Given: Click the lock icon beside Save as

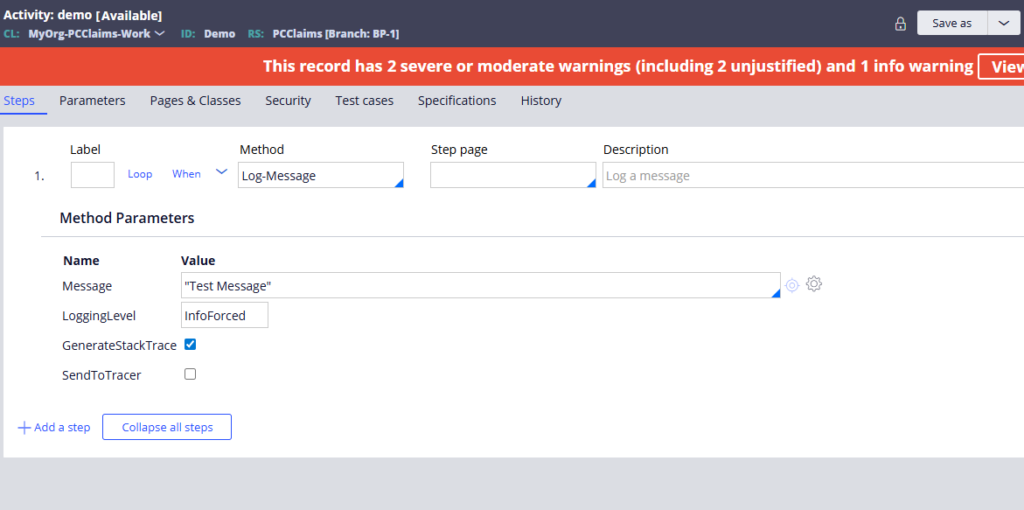Looking at the screenshot, I should coord(900,24).
